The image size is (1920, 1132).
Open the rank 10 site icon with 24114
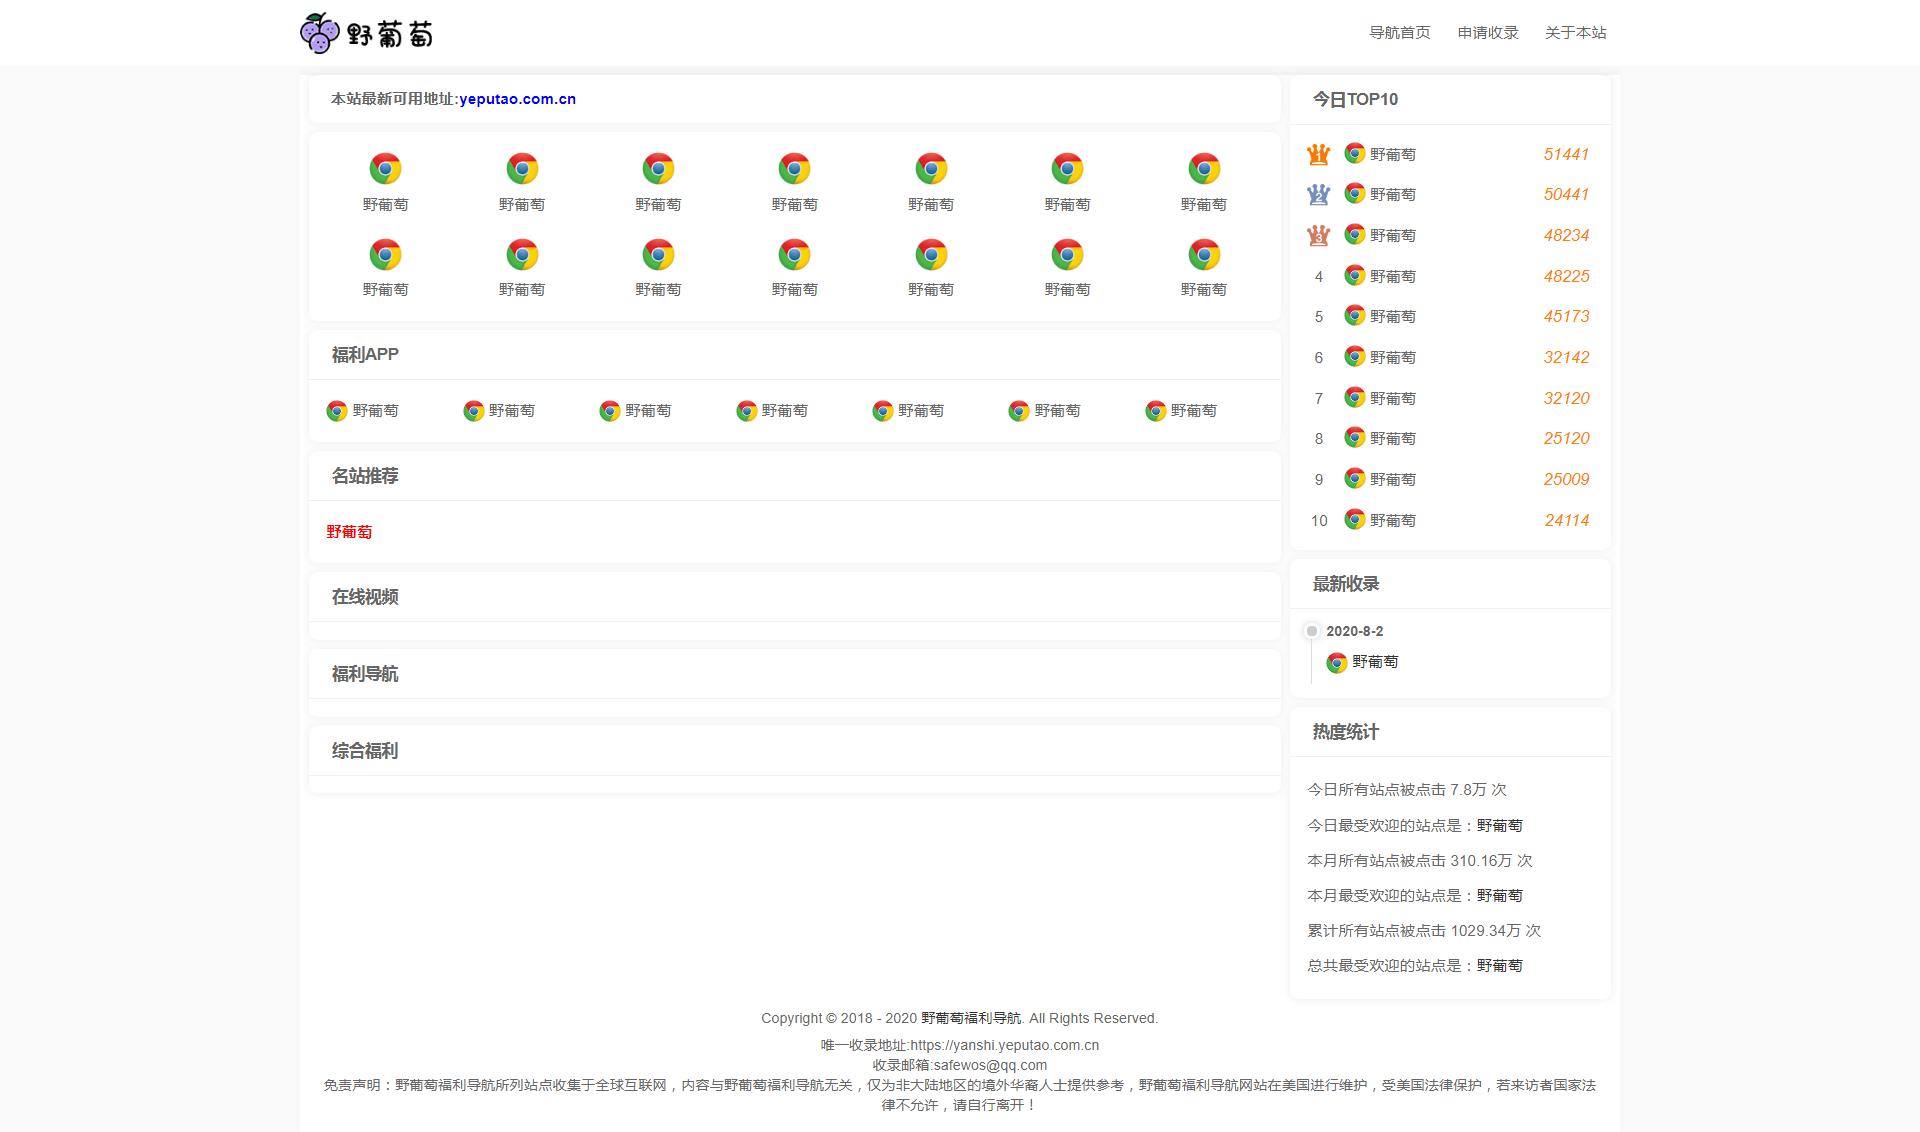click(x=1355, y=519)
